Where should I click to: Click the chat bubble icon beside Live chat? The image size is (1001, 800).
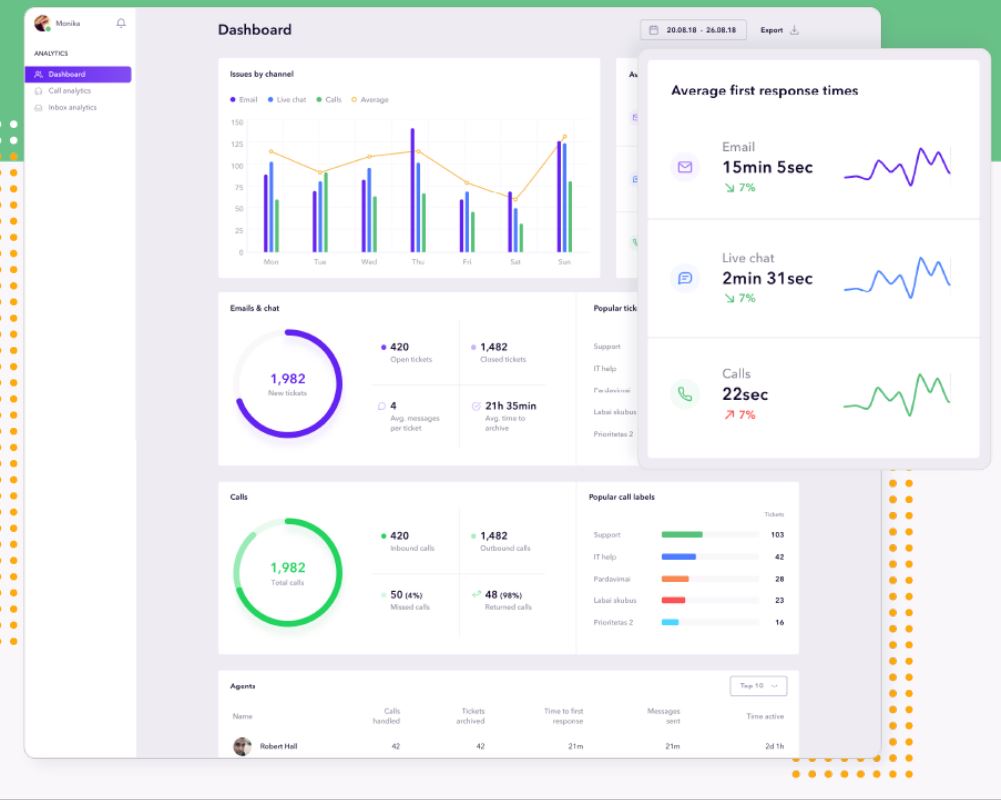click(x=685, y=278)
